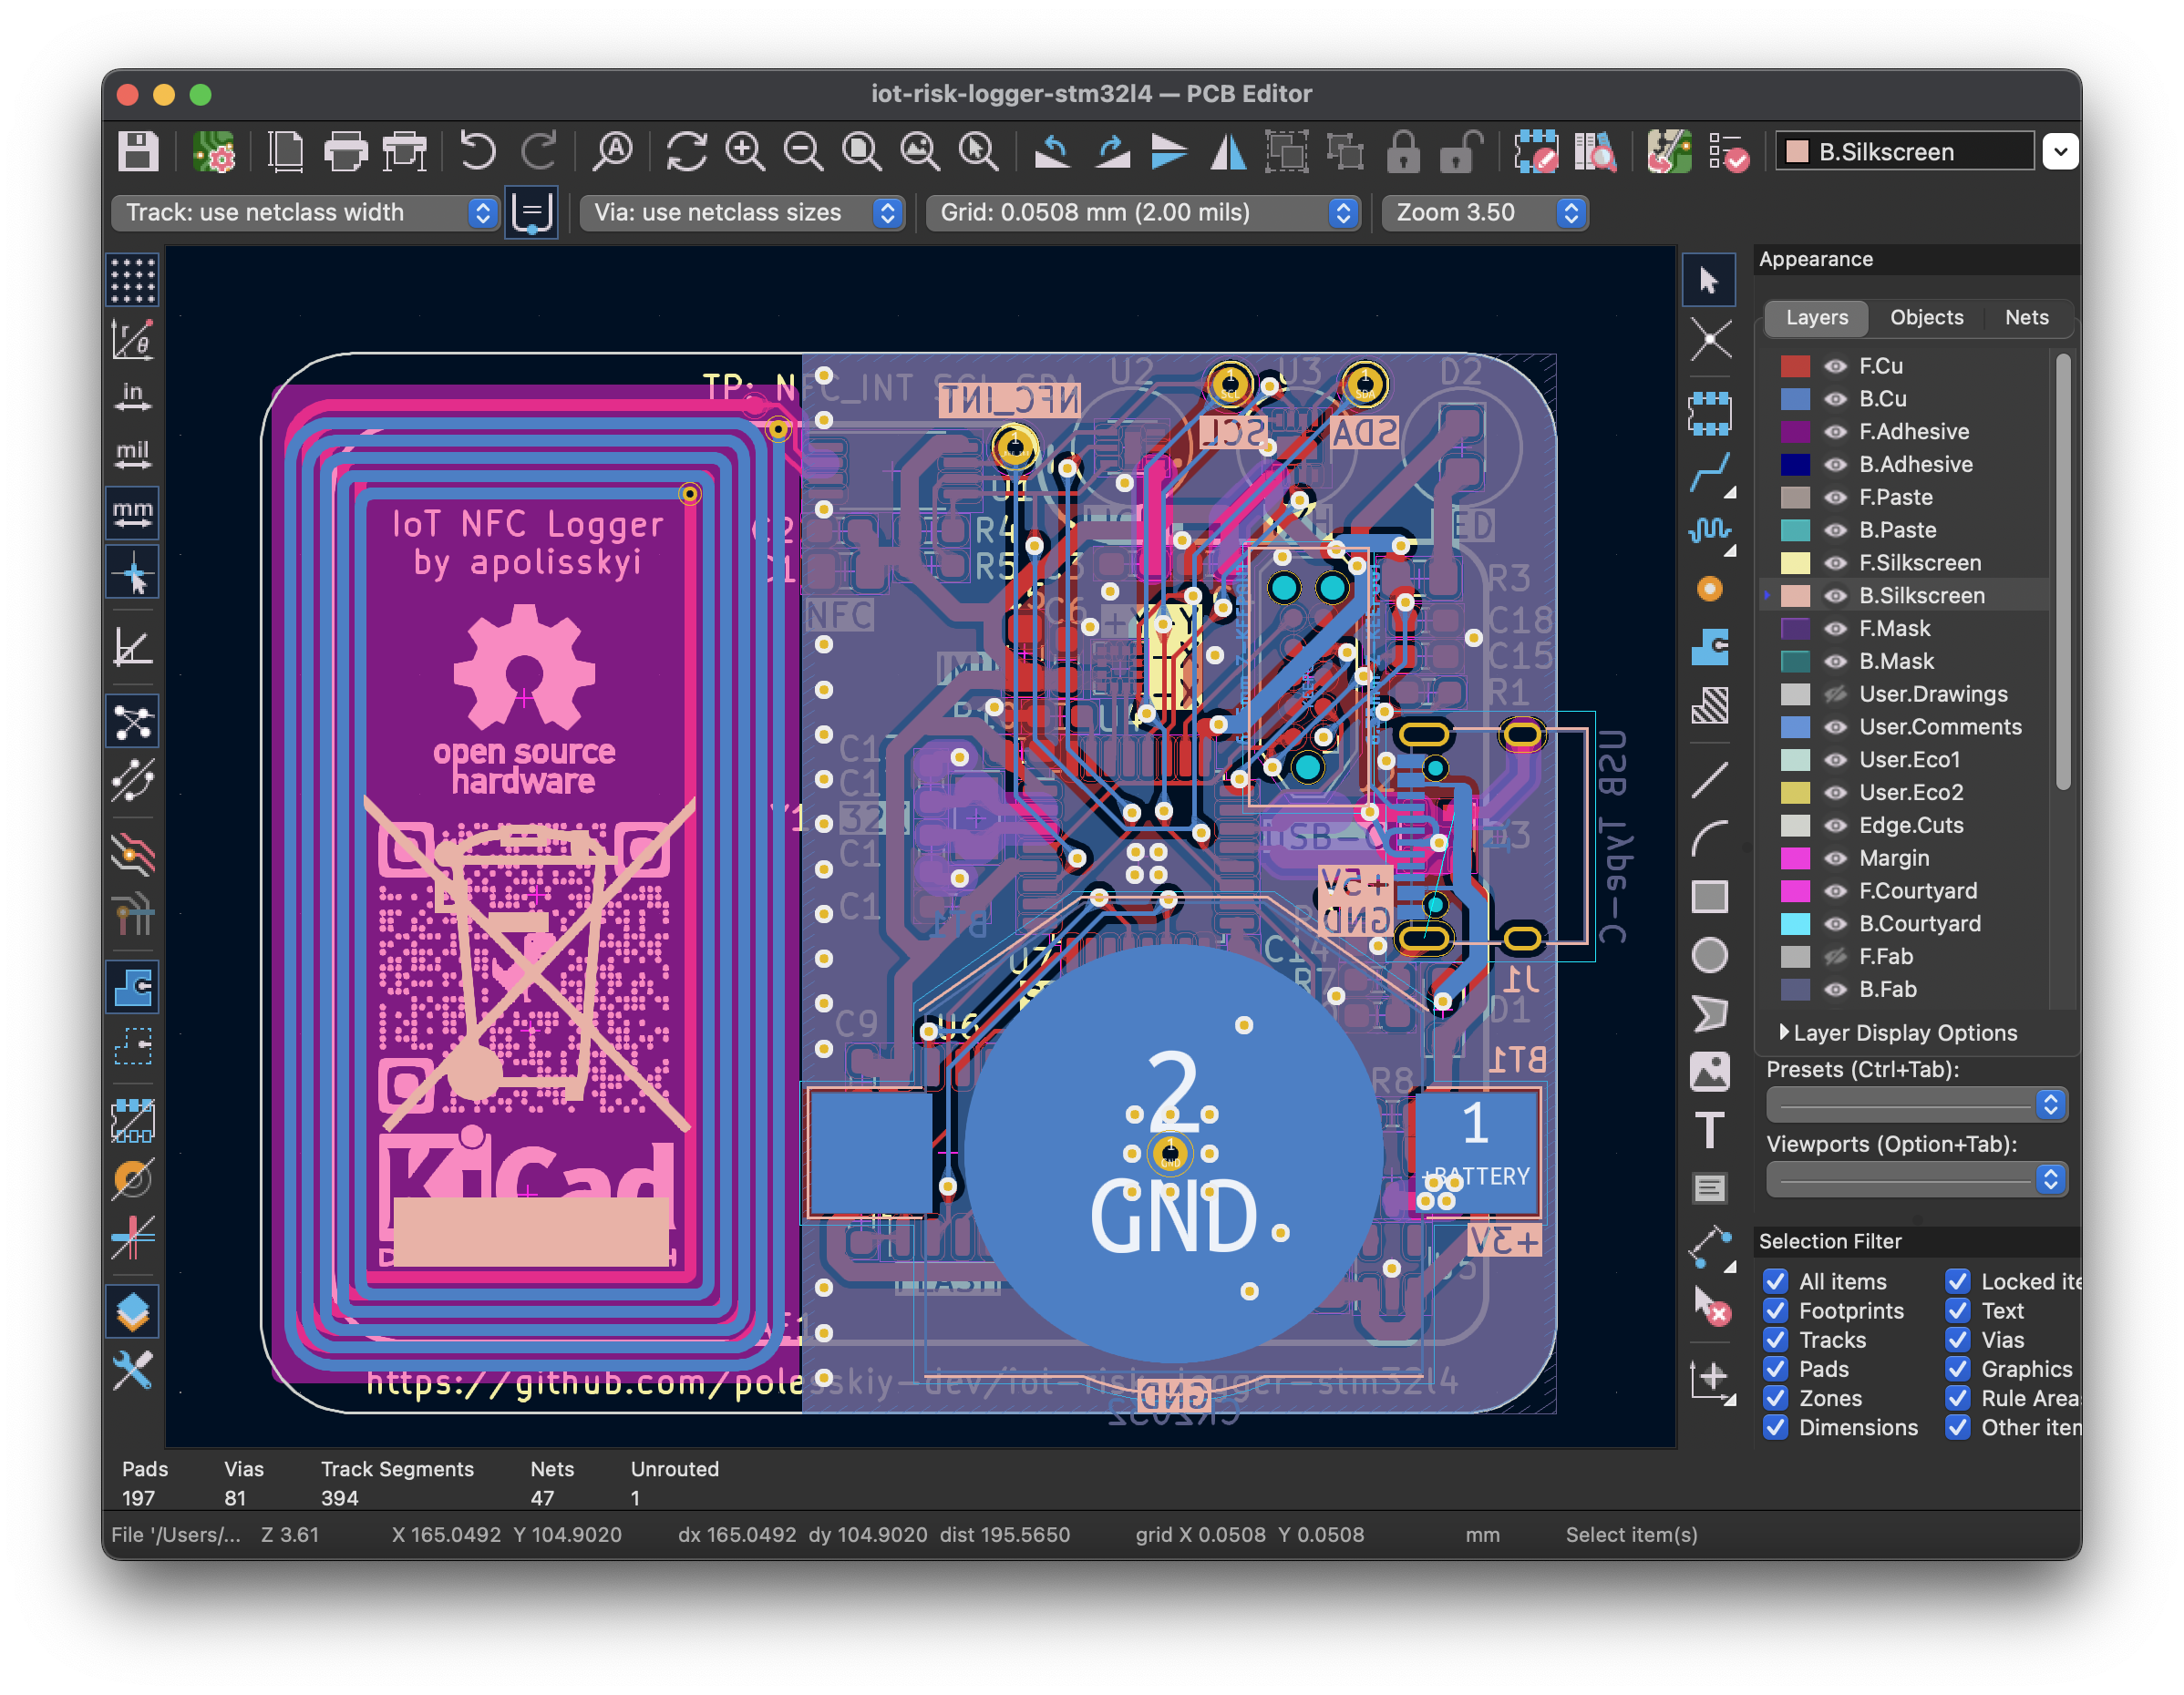Hide the F.Cu layer eye icon

pyautogui.click(x=1835, y=366)
